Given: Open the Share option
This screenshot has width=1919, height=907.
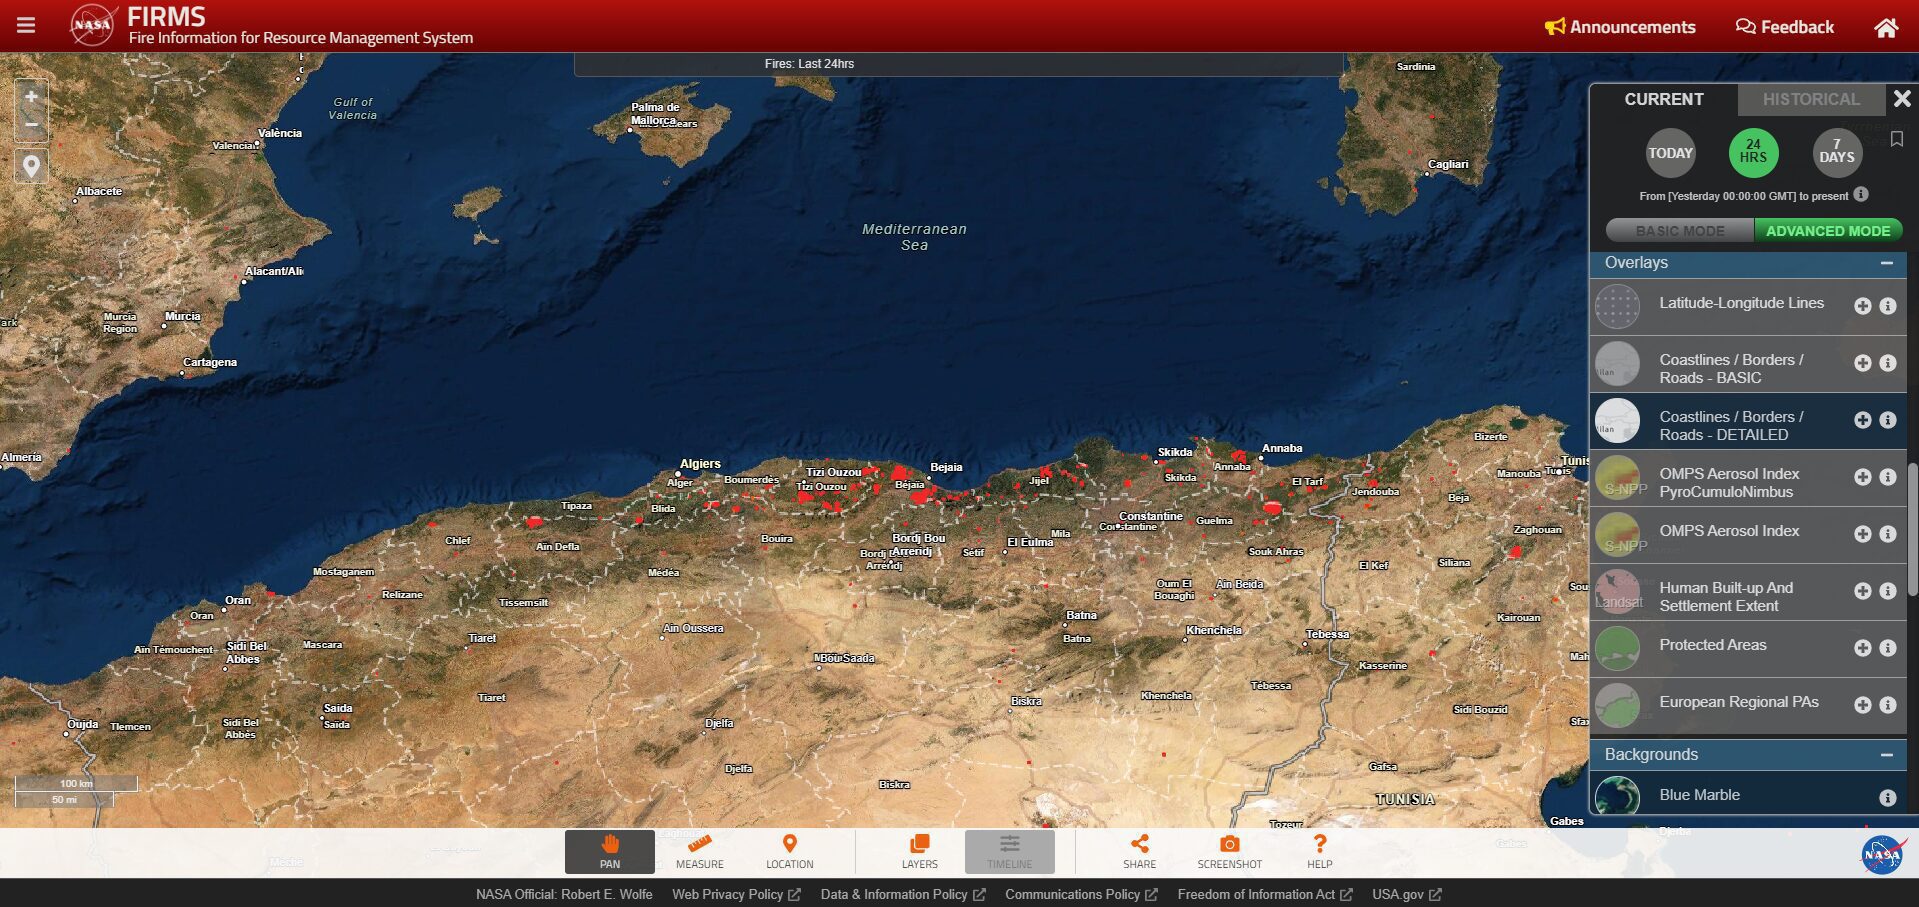Looking at the screenshot, I should [x=1139, y=851].
